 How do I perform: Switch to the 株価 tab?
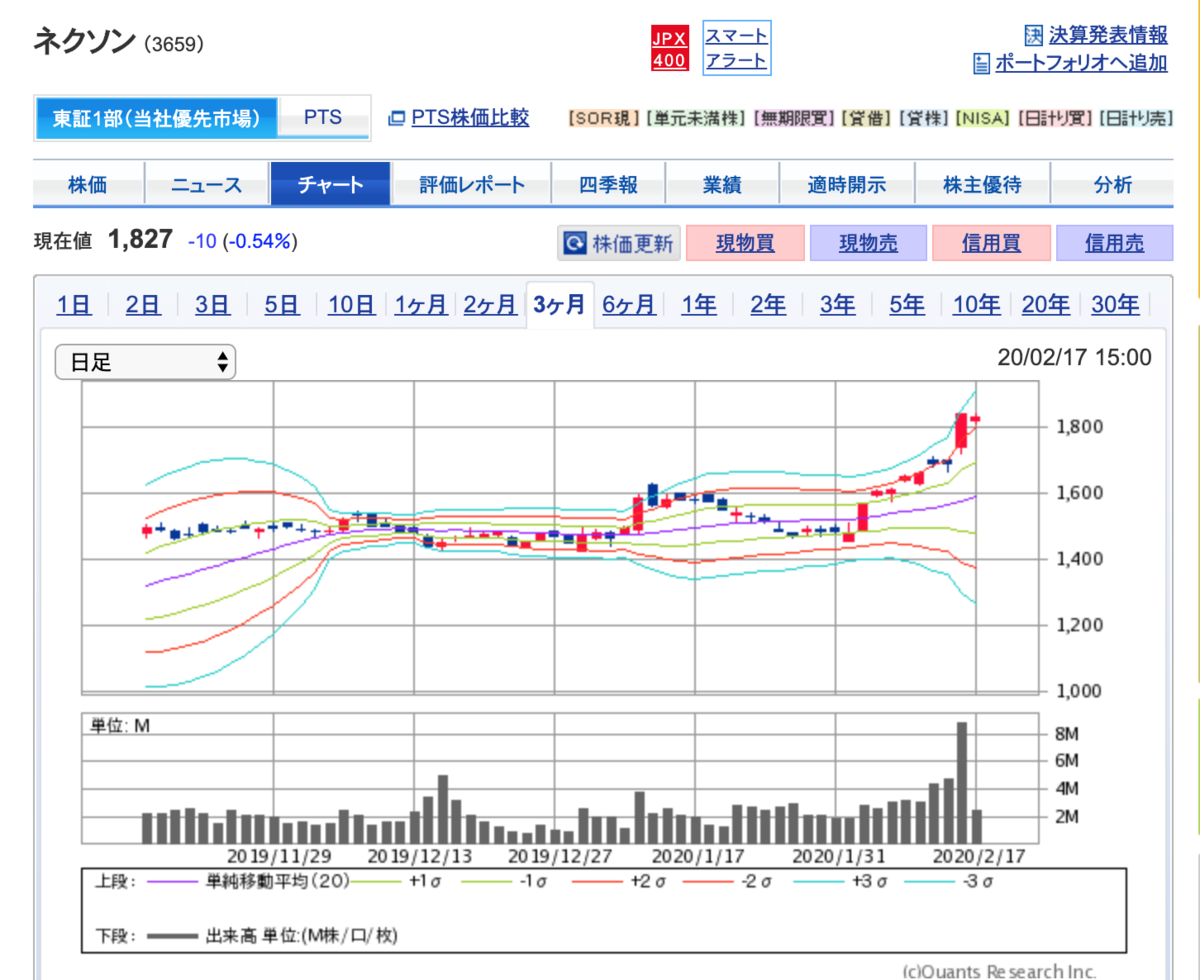(88, 185)
